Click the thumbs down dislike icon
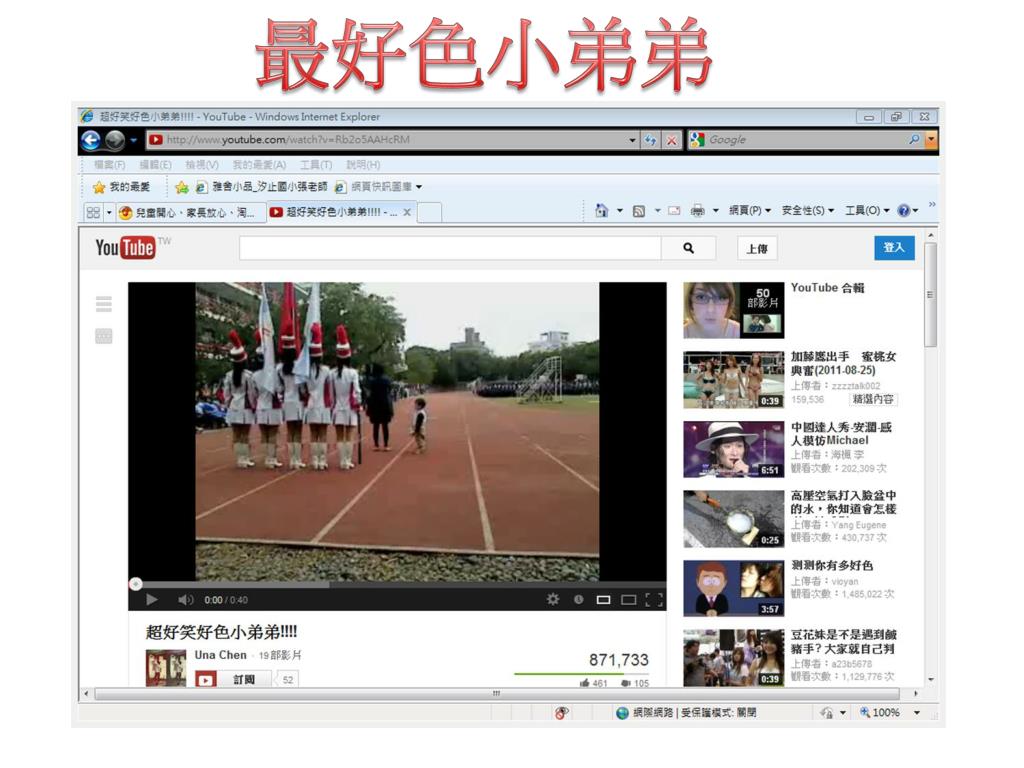Viewport: 1024px width, 768px height. pyautogui.click(x=626, y=683)
